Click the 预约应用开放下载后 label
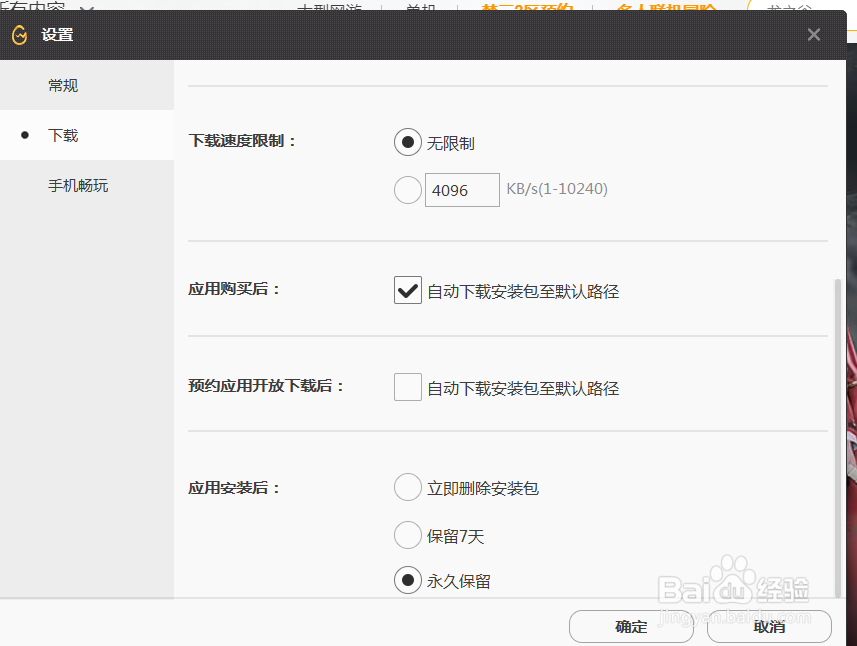857x646 pixels. point(266,386)
